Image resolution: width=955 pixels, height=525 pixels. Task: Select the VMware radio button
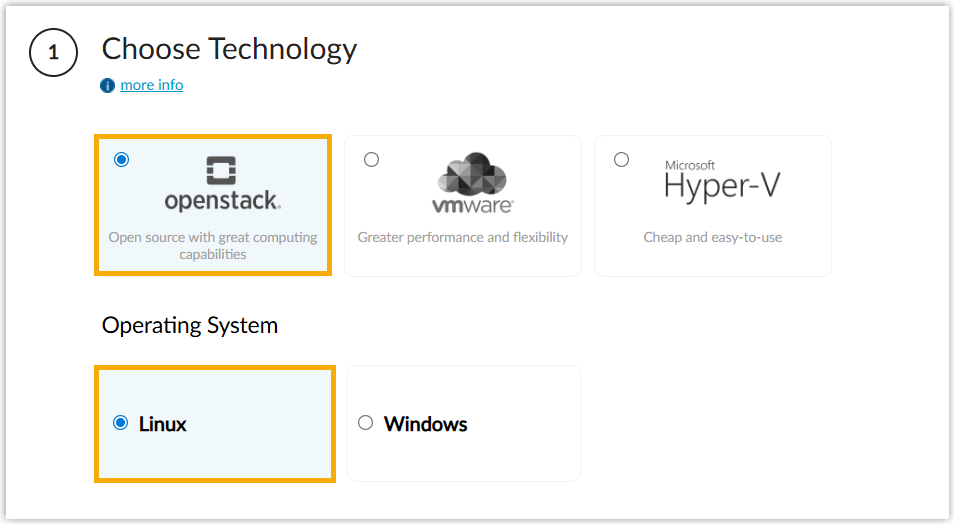[x=372, y=160]
